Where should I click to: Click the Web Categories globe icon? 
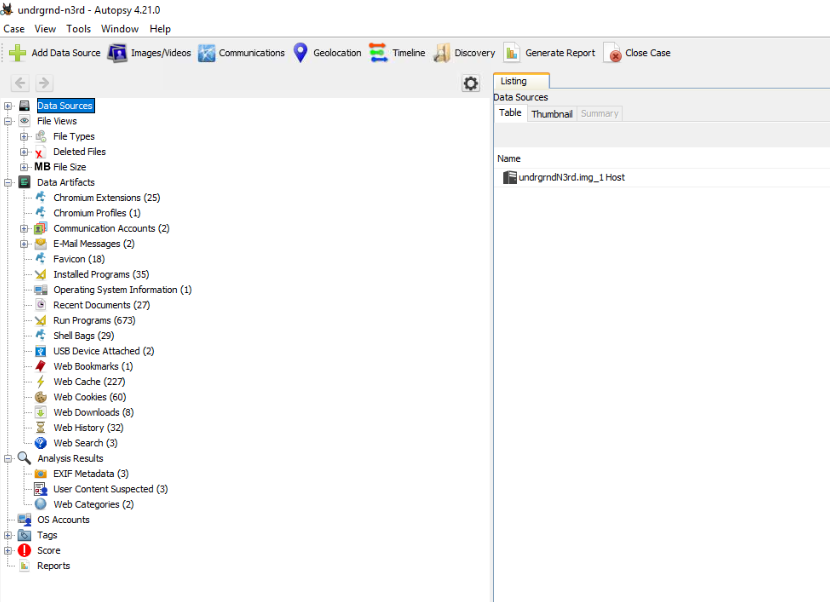pos(41,505)
